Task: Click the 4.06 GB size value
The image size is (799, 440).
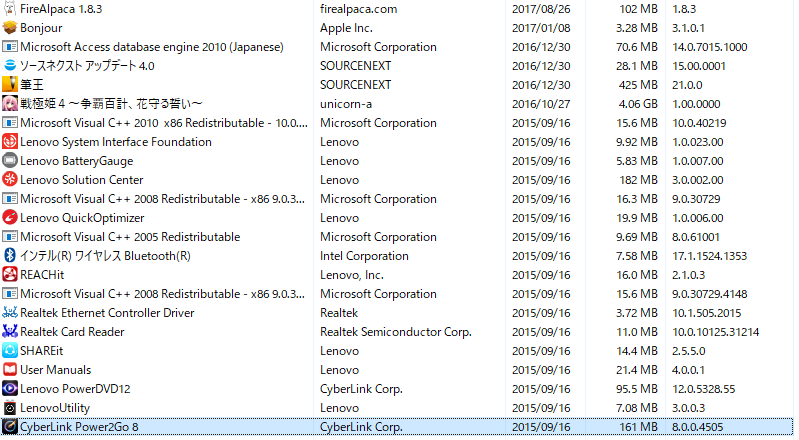Action: click(x=638, y=103)
